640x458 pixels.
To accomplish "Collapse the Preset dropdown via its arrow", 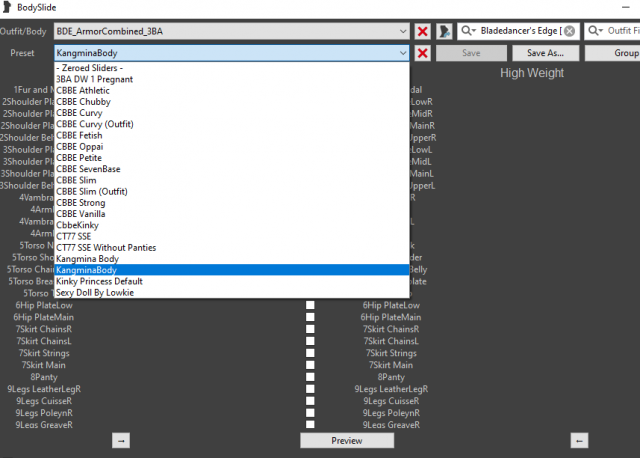I will (x=402, y=53).
